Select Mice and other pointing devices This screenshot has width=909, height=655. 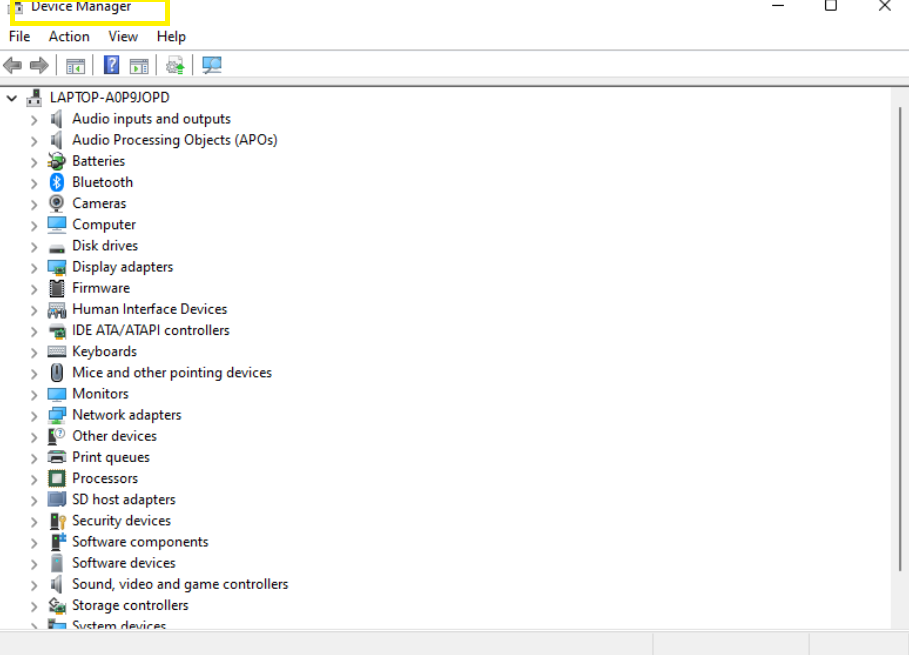coord(172,373)
